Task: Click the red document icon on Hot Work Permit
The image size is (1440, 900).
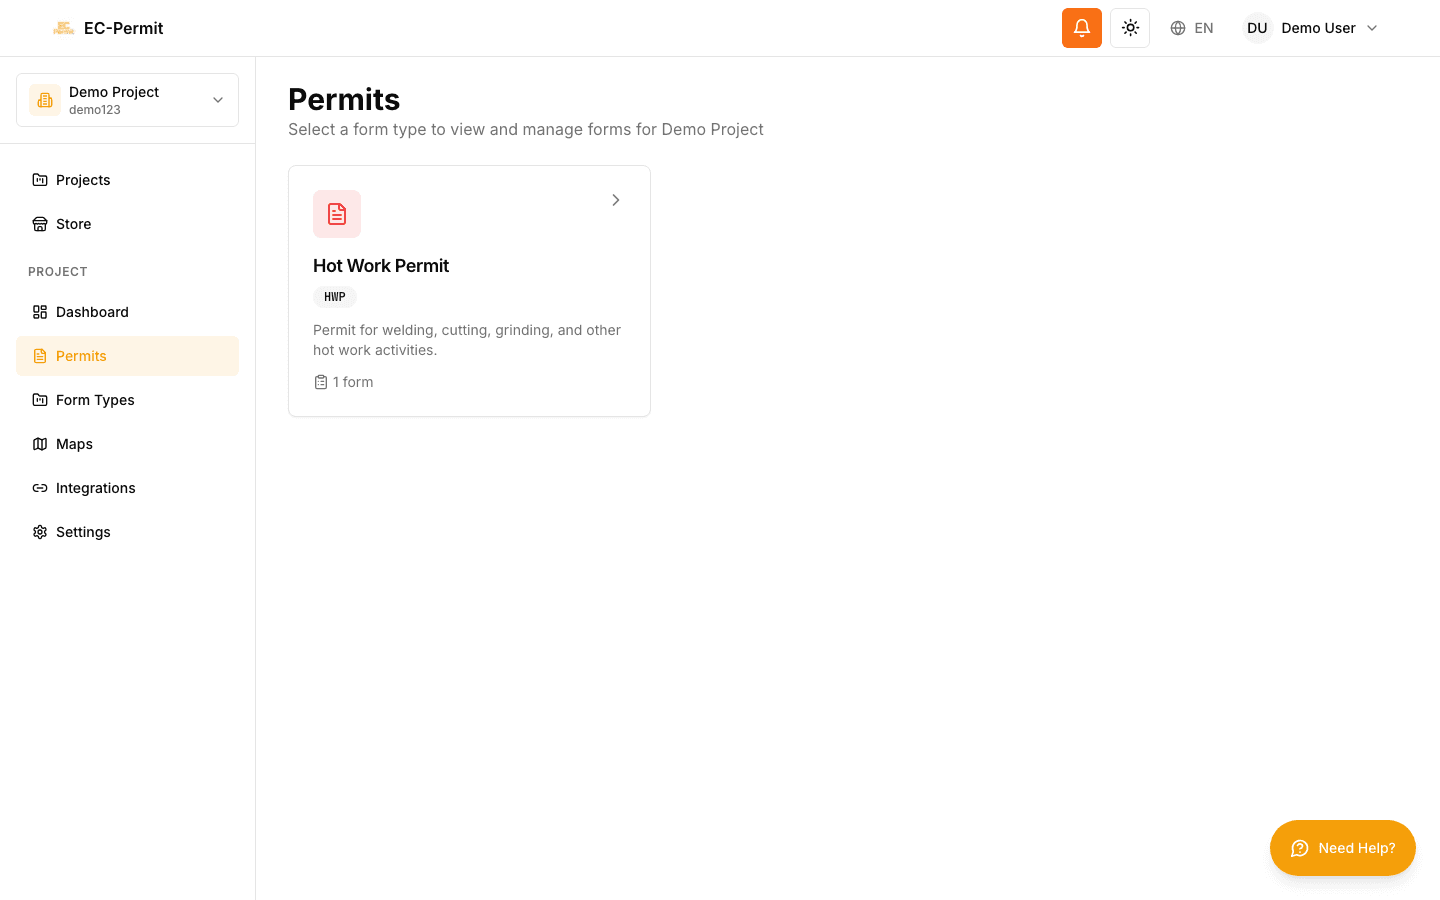Action: click(x=337, y=214)
